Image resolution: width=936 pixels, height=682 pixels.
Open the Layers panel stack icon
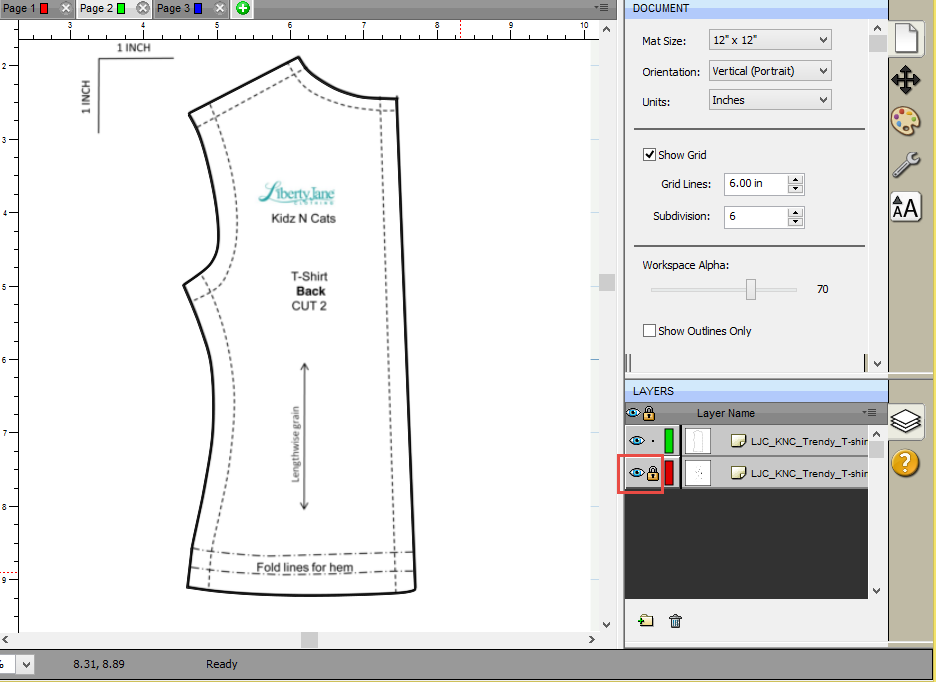(906, 422)
